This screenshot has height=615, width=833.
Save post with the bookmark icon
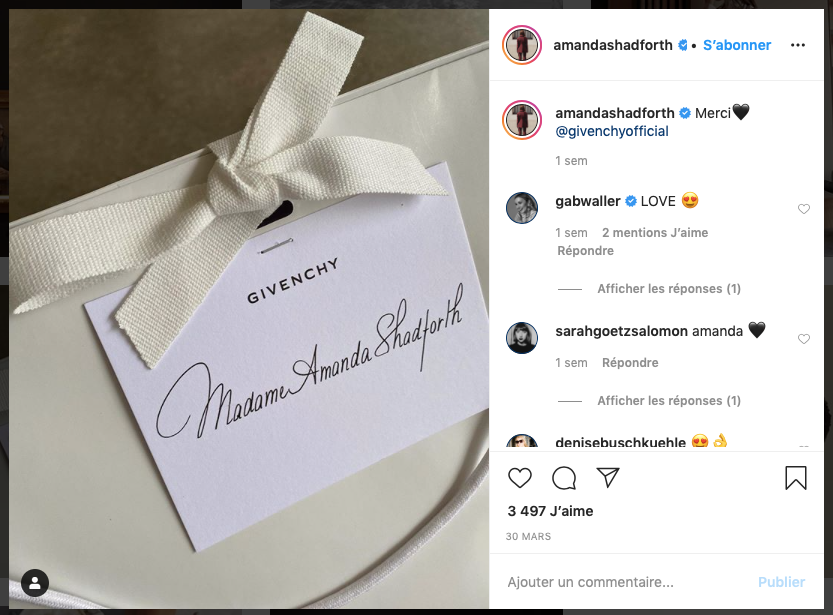coord(795,477)
